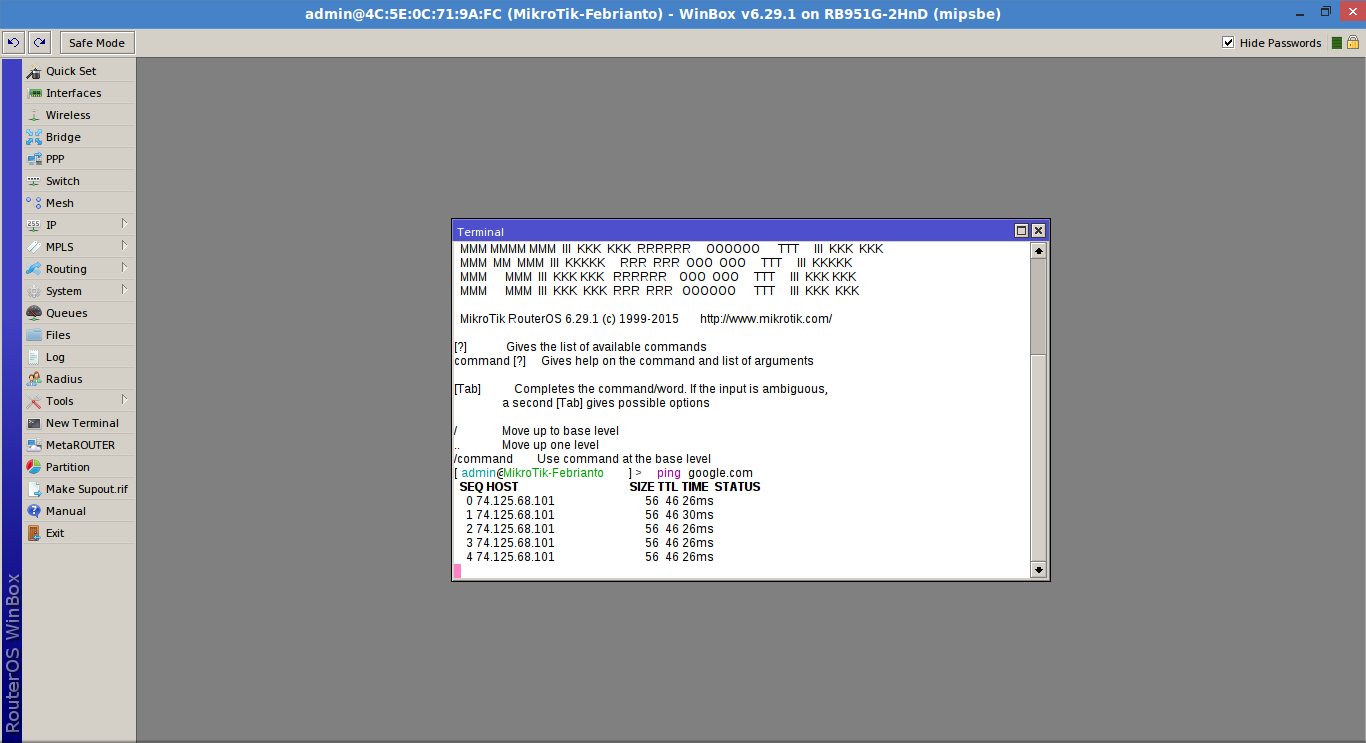Viewport: 1366px width, 743px height.
Task: Expand the Tools submenu arrow
Action: [124, 400]
